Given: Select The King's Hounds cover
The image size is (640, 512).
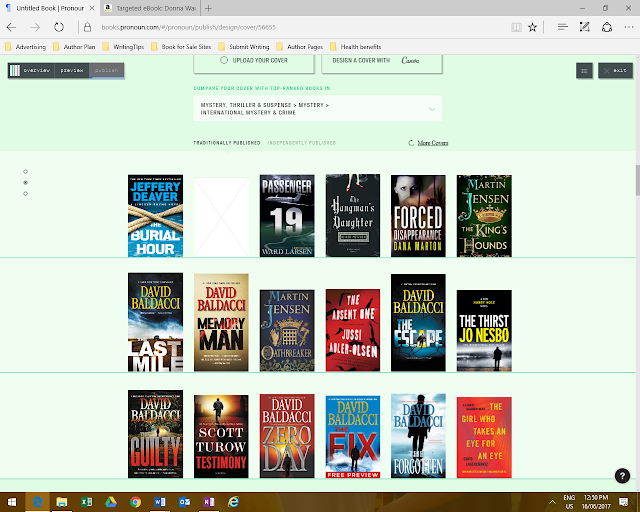Looking at the screenshot, I should [x=484, y=216].
